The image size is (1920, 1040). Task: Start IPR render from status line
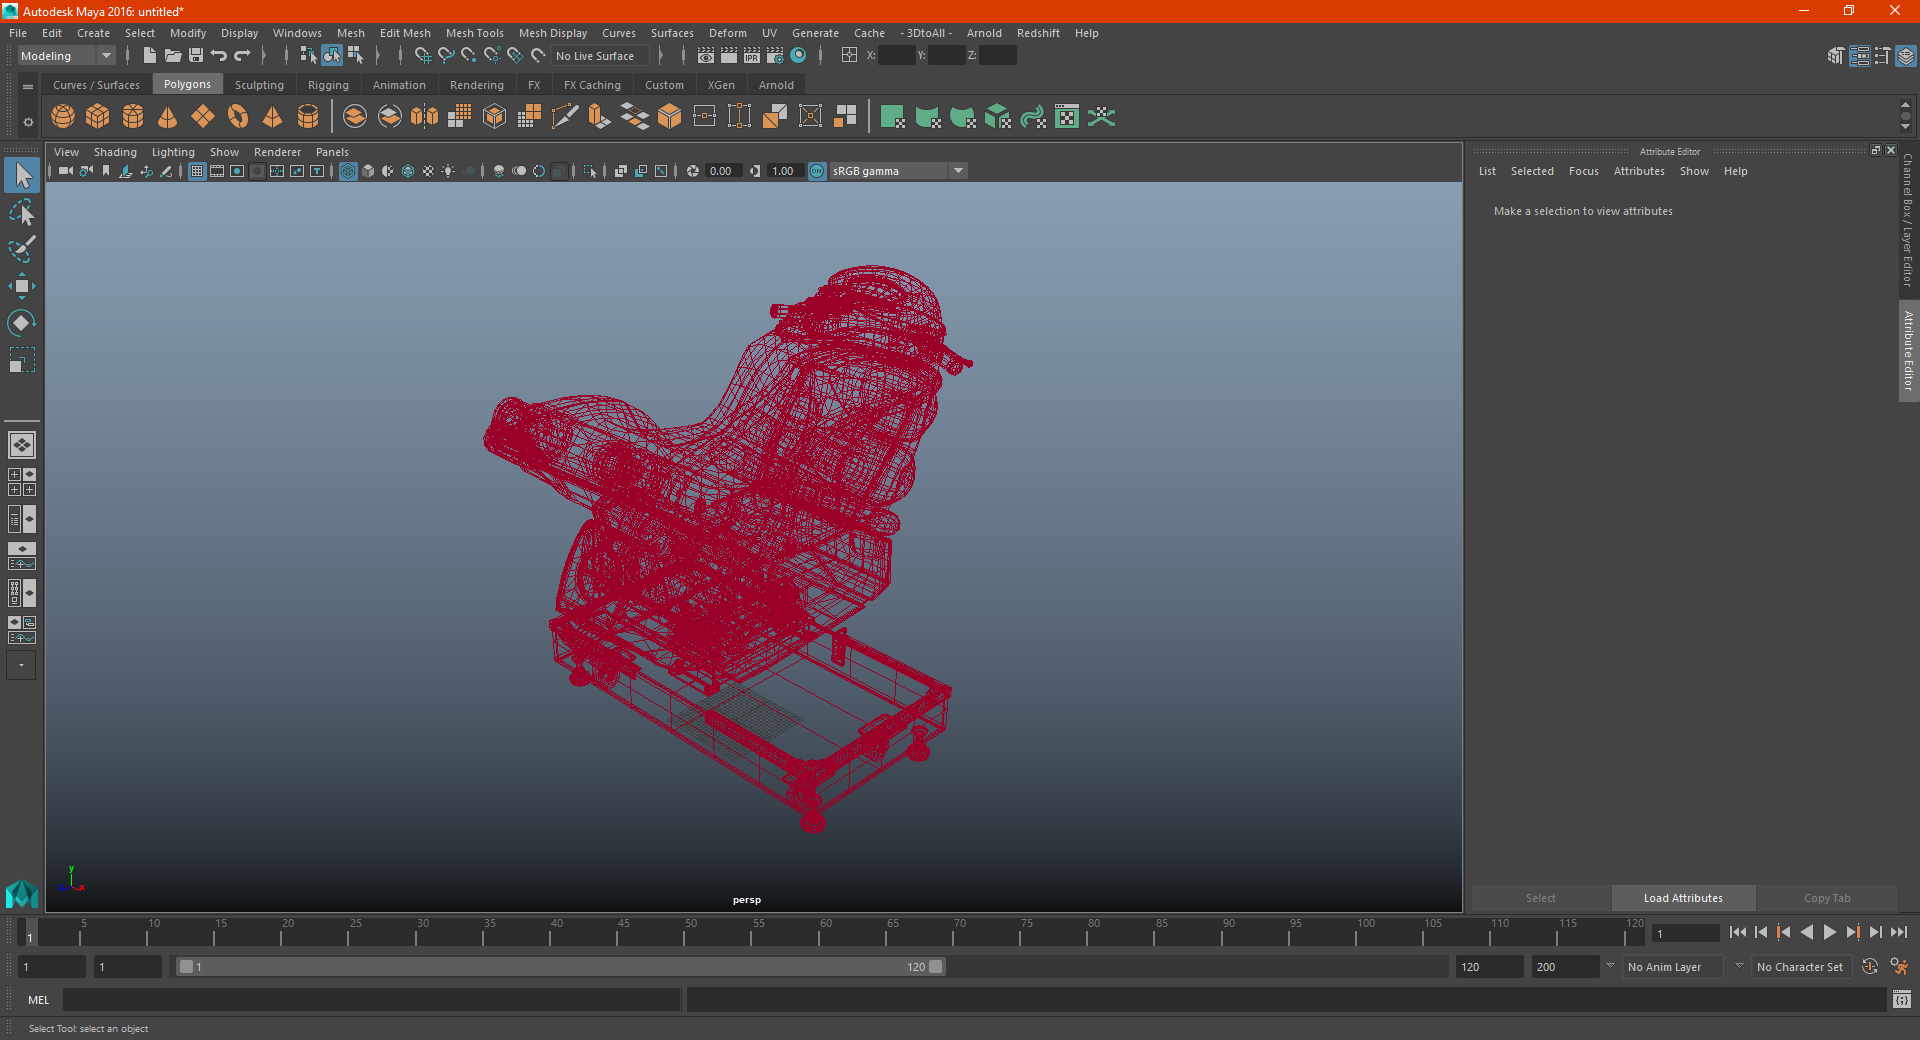pos(752,56)
